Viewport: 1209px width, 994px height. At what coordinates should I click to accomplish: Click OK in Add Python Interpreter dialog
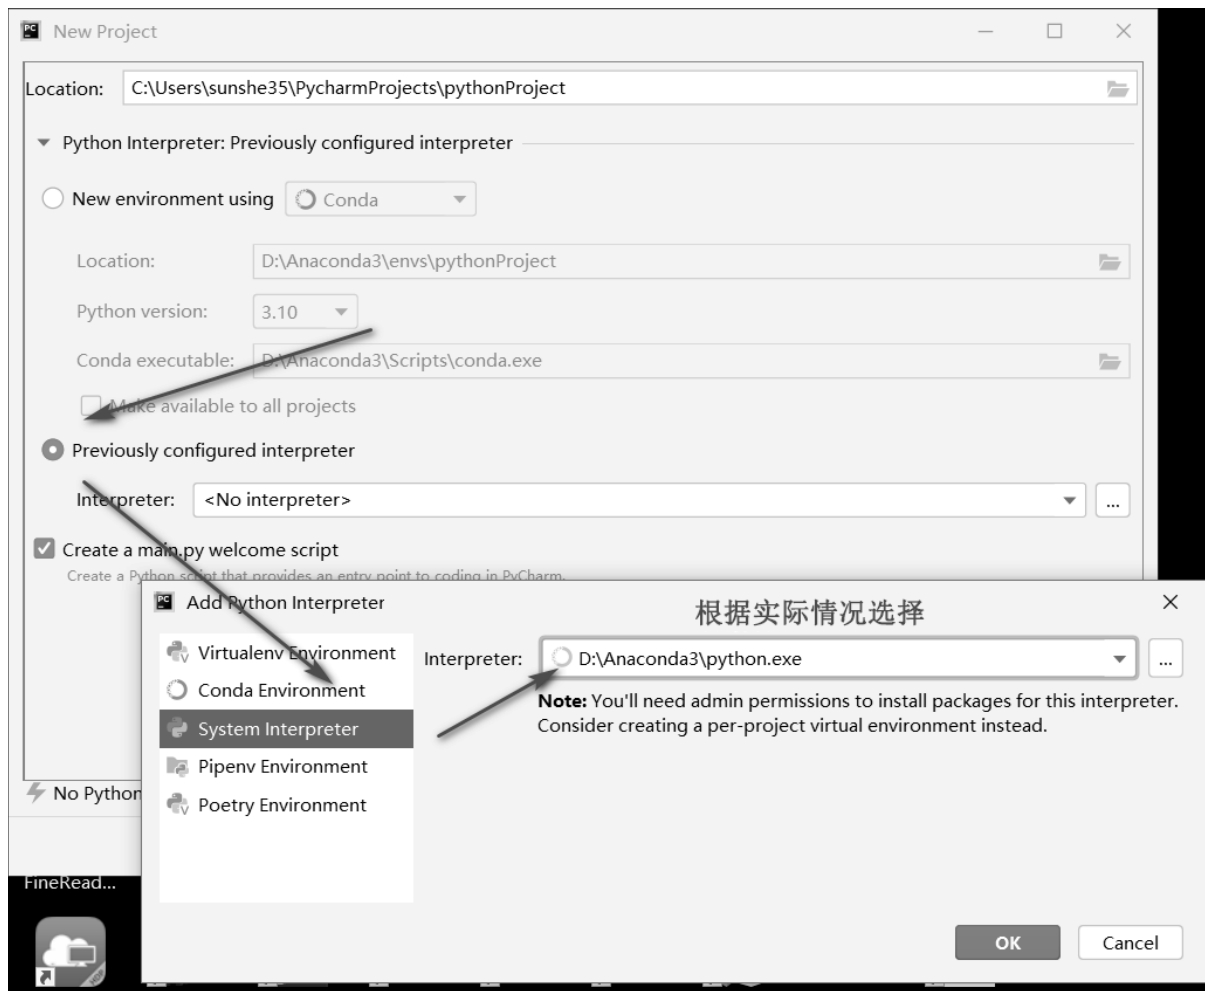click(1008, 942)
